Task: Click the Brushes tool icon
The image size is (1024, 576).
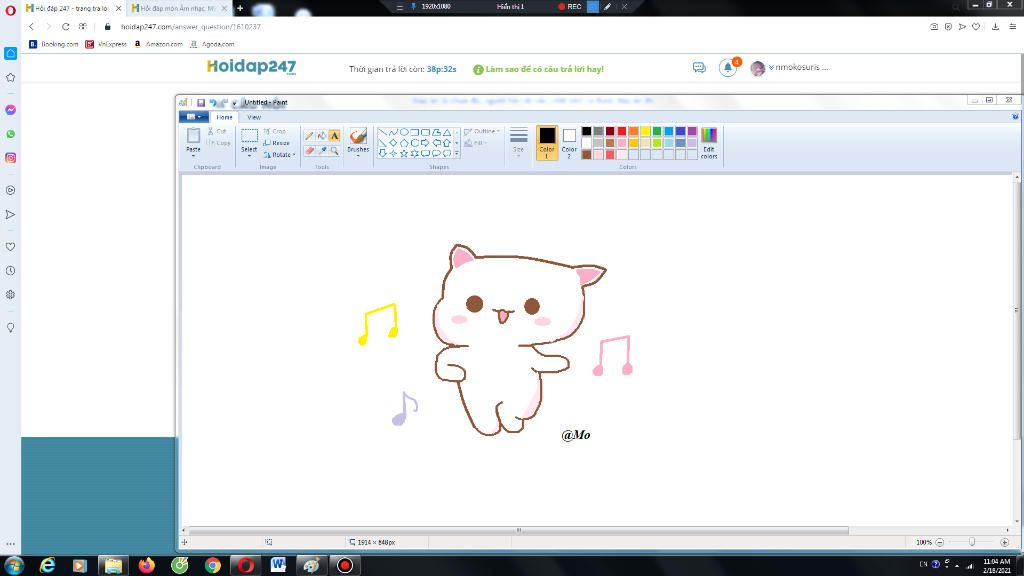Action: point(358,136)
